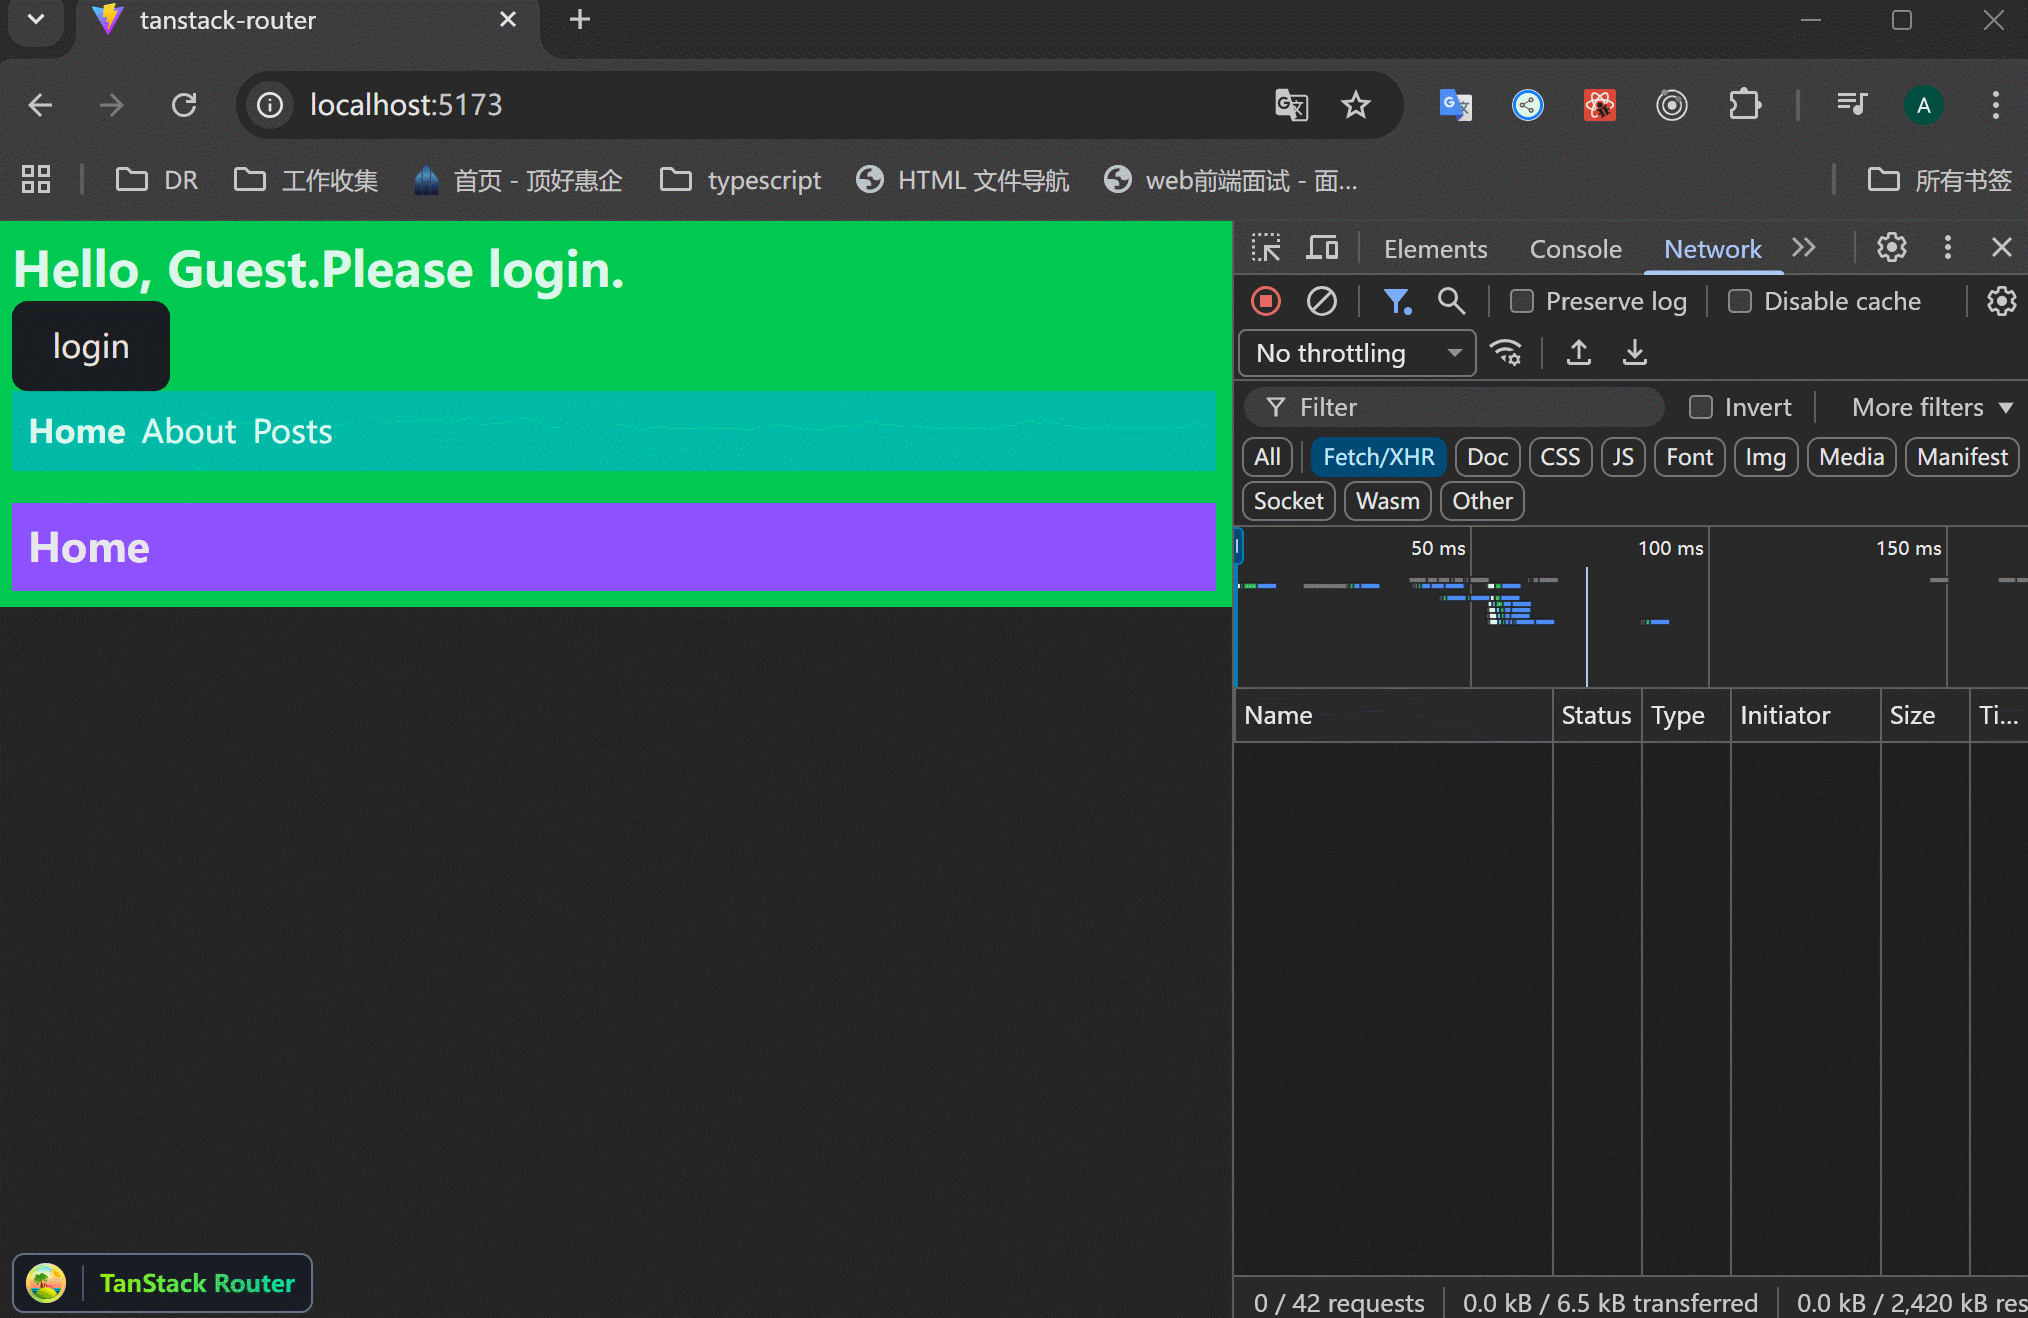The image size is (2028, 1318).
Task: Open TanStack Router devtools badge
Action: [163, 1283]
